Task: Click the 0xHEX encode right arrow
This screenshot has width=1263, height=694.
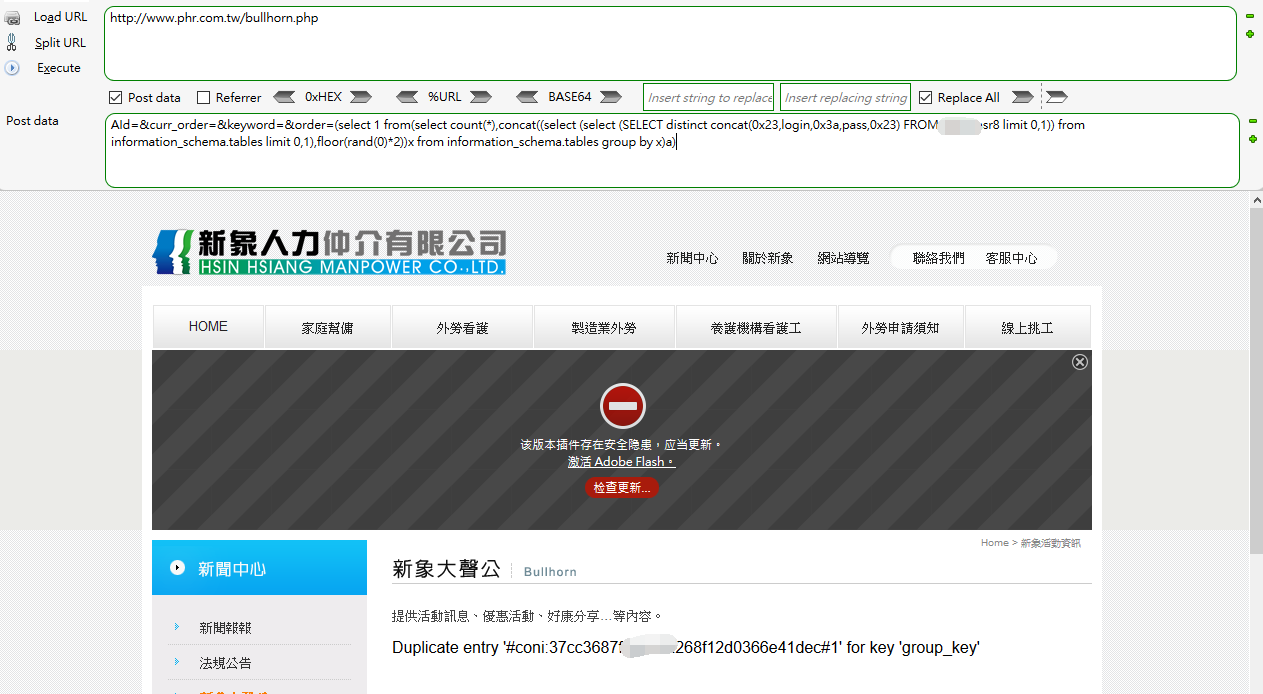Action: 361,97
